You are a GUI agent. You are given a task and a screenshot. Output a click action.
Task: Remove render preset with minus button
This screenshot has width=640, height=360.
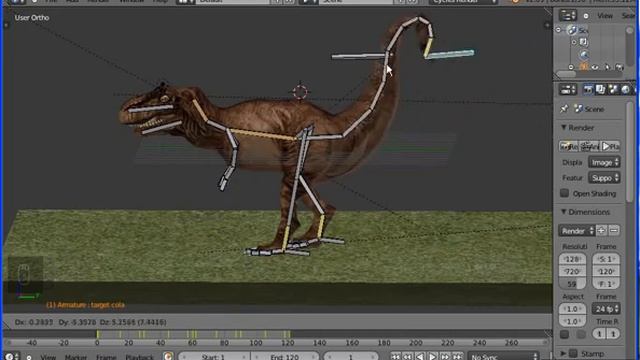[x=614, y=231]
